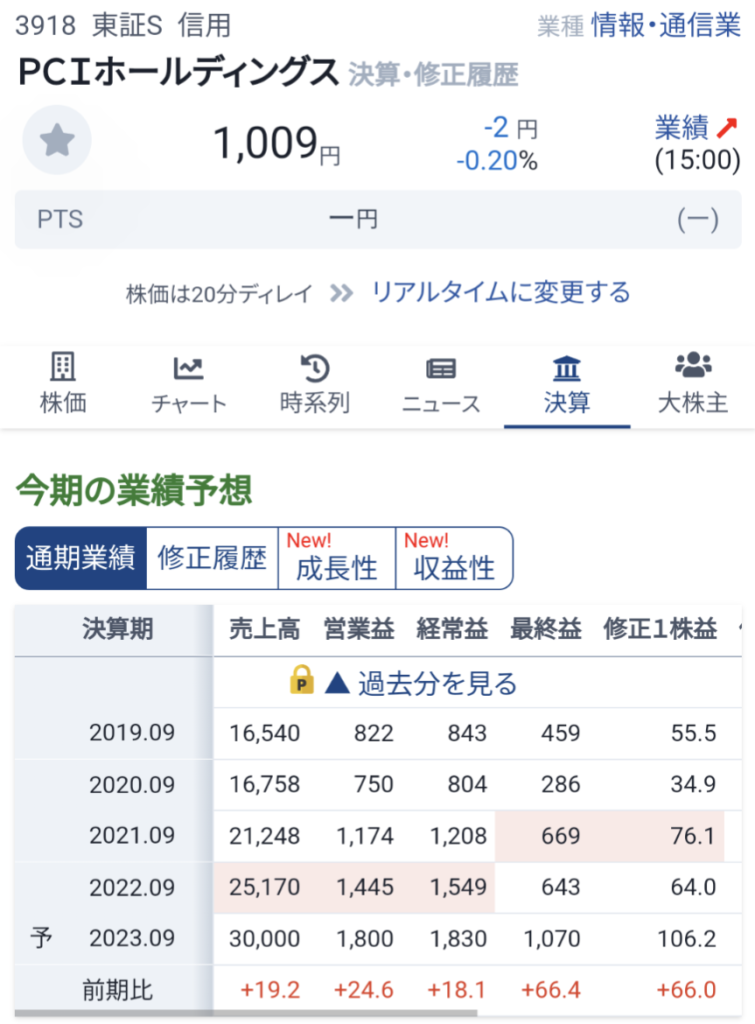Click the 売上高 column header
The image size is (755, 1024).
pos(264,629)
